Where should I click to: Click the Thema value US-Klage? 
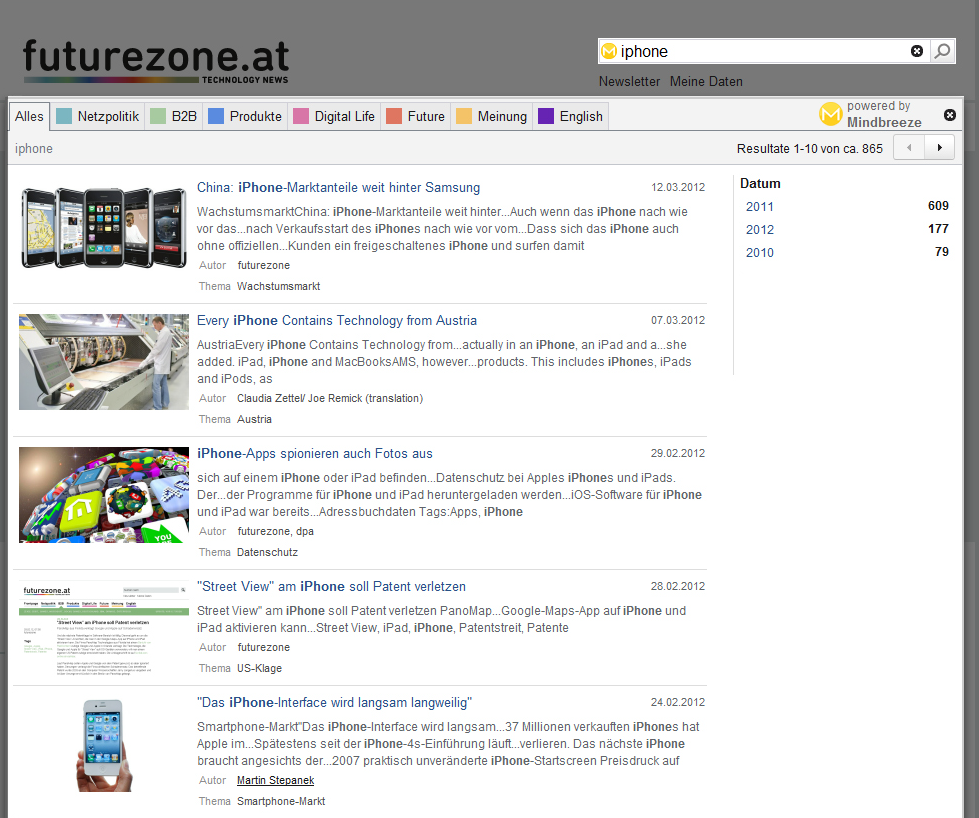coord(259,669)
